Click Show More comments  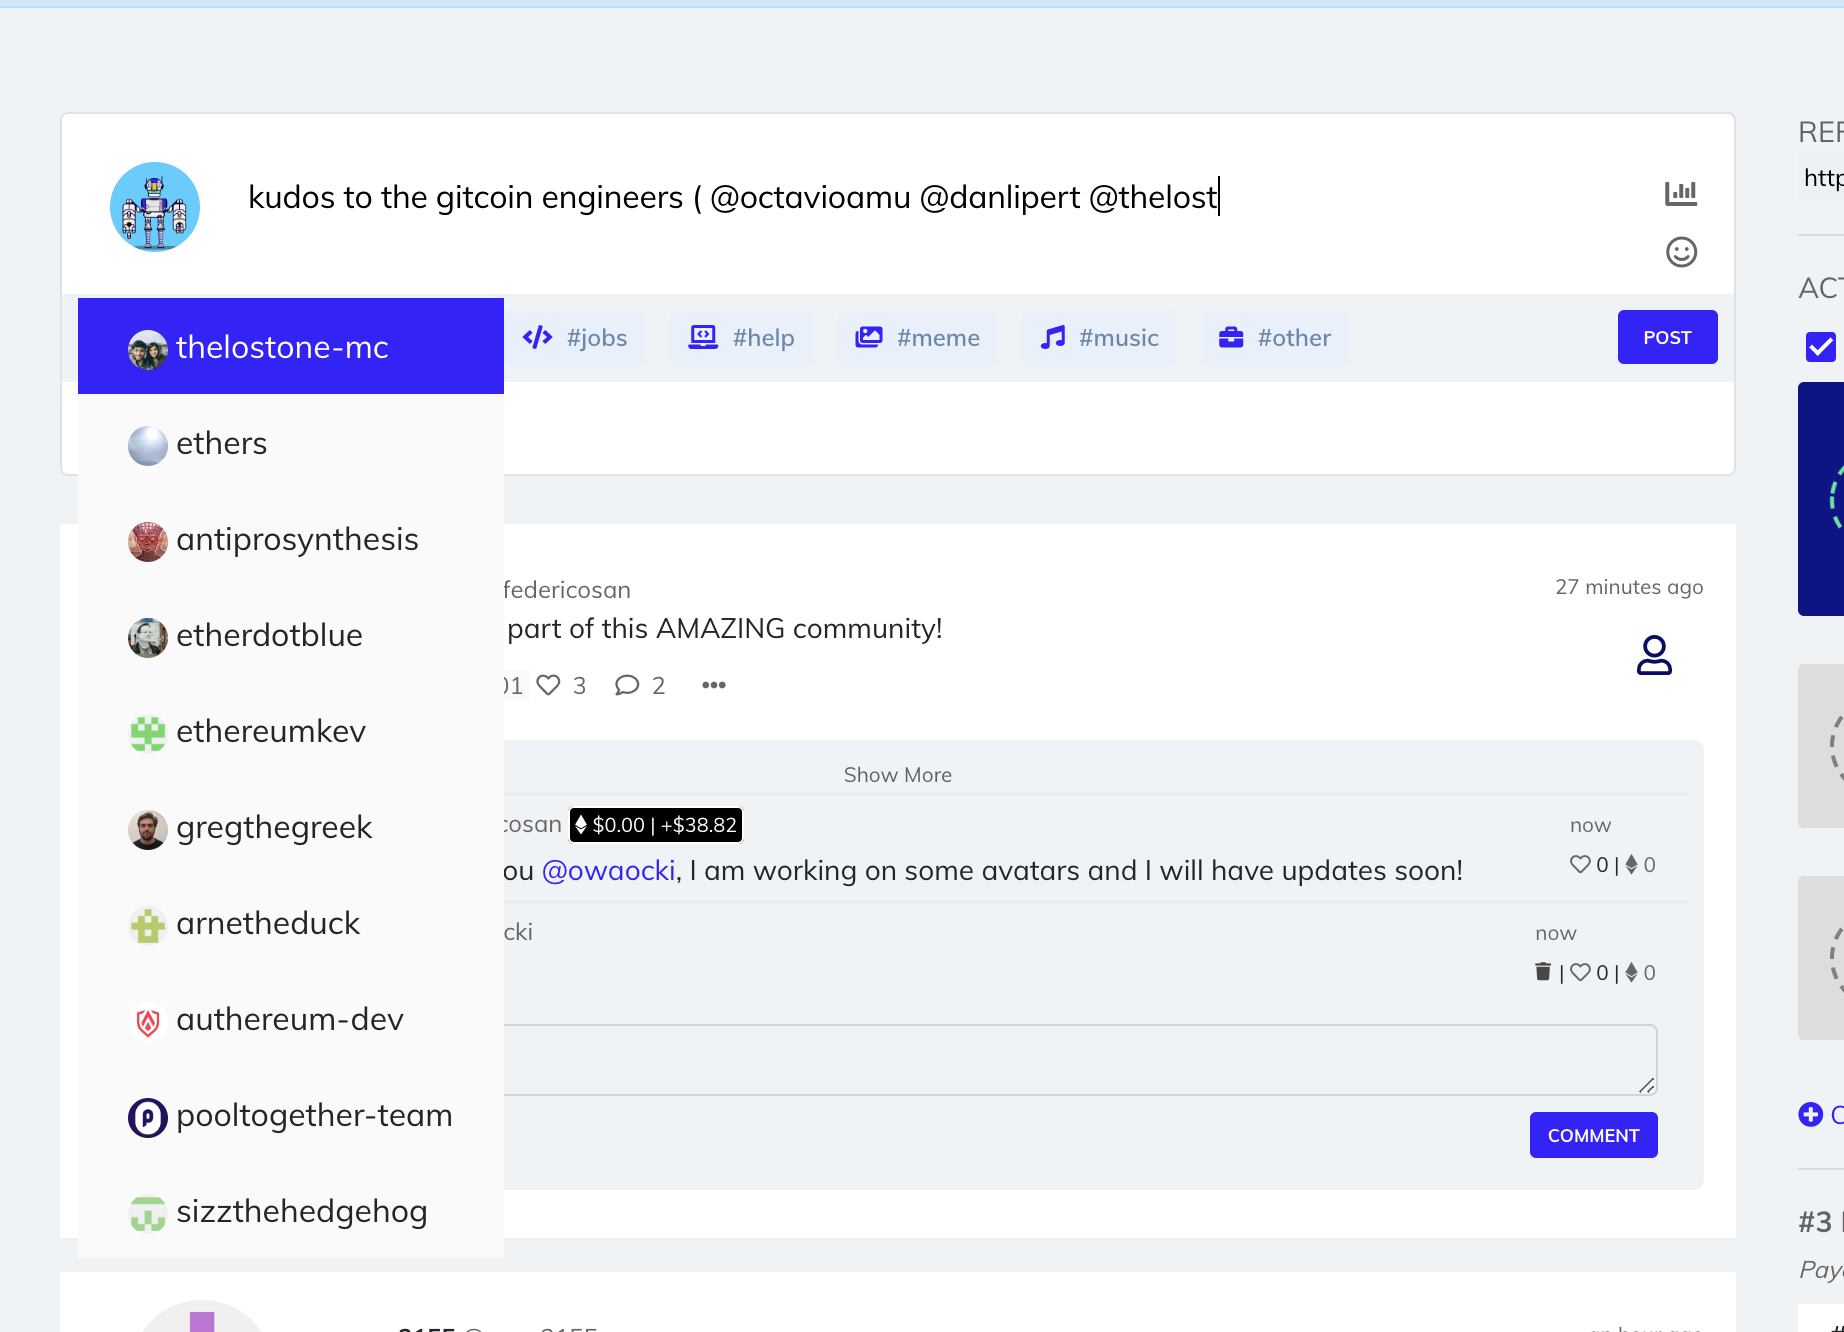tap(897, 775)
